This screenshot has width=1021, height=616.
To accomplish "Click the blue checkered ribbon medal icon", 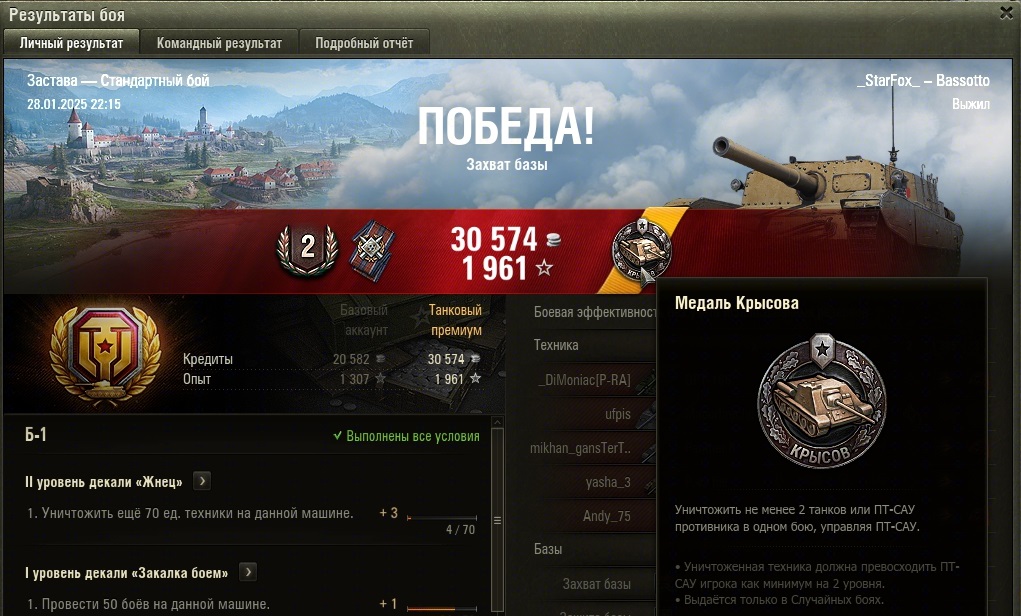I will (x=372, y=251).
